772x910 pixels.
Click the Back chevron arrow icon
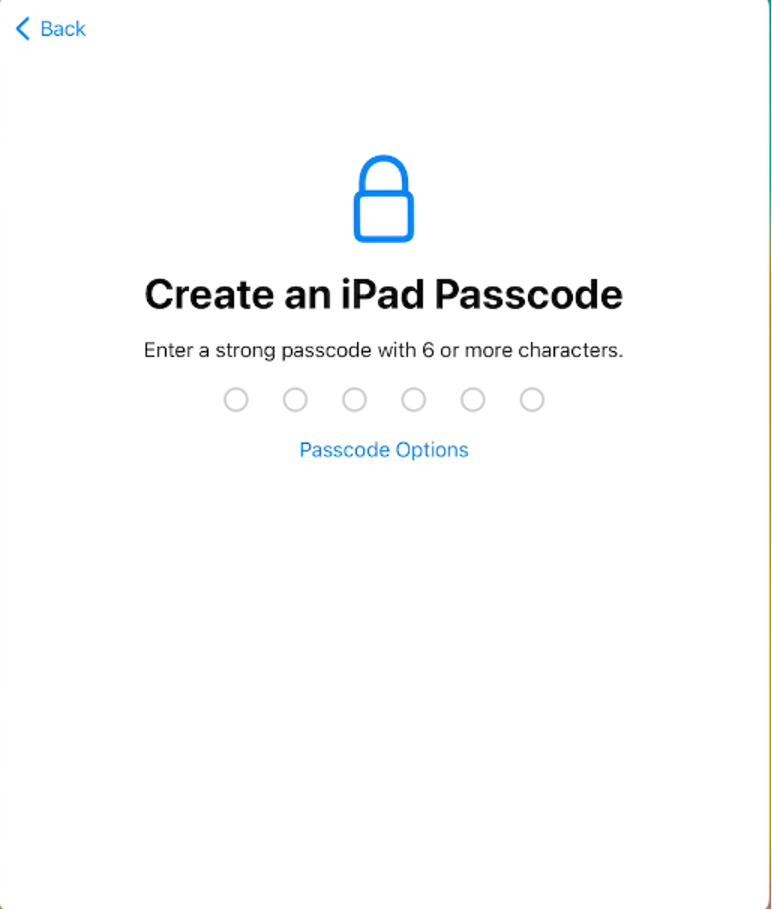23,28
